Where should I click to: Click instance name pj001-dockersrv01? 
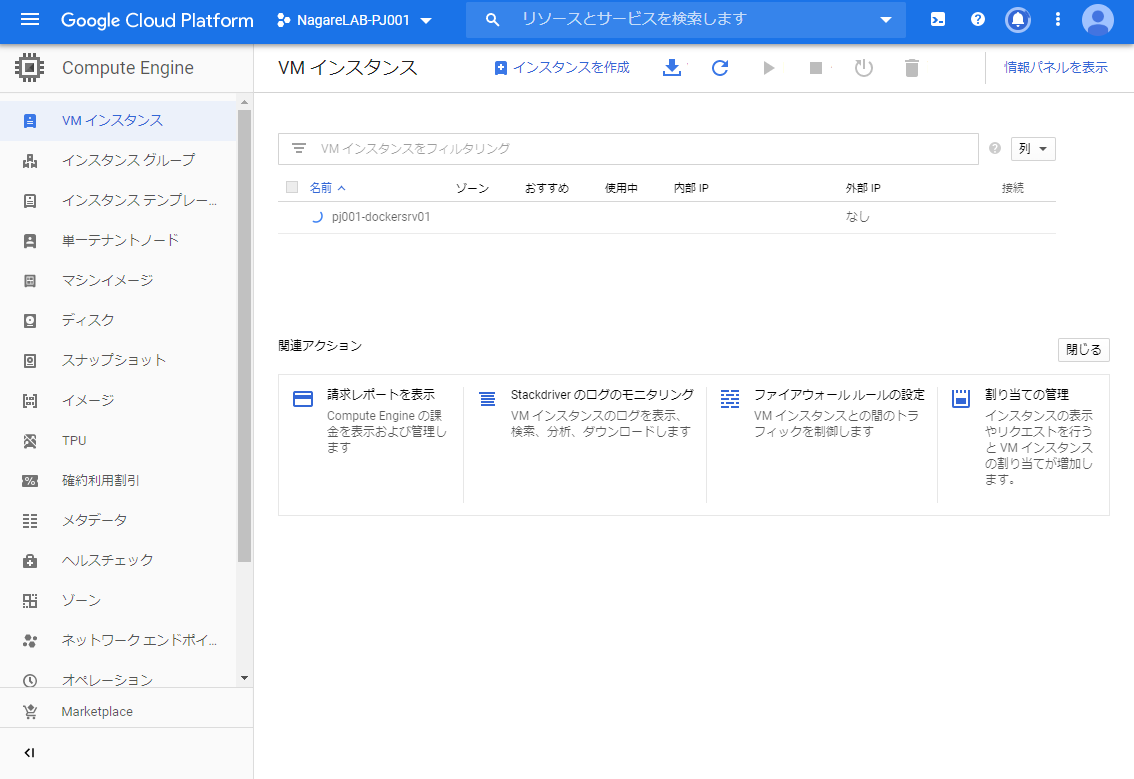click(x=381, y=217)
